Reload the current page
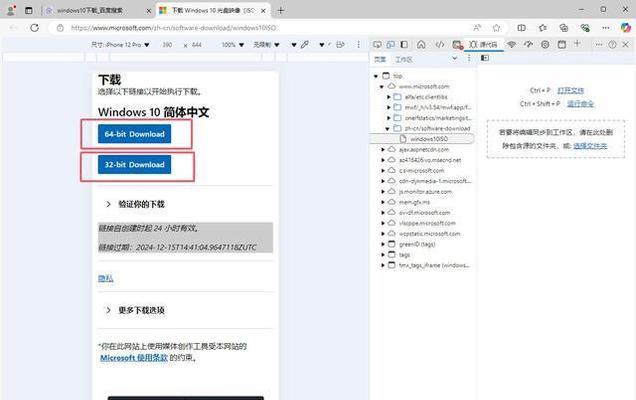 point(34,28)
